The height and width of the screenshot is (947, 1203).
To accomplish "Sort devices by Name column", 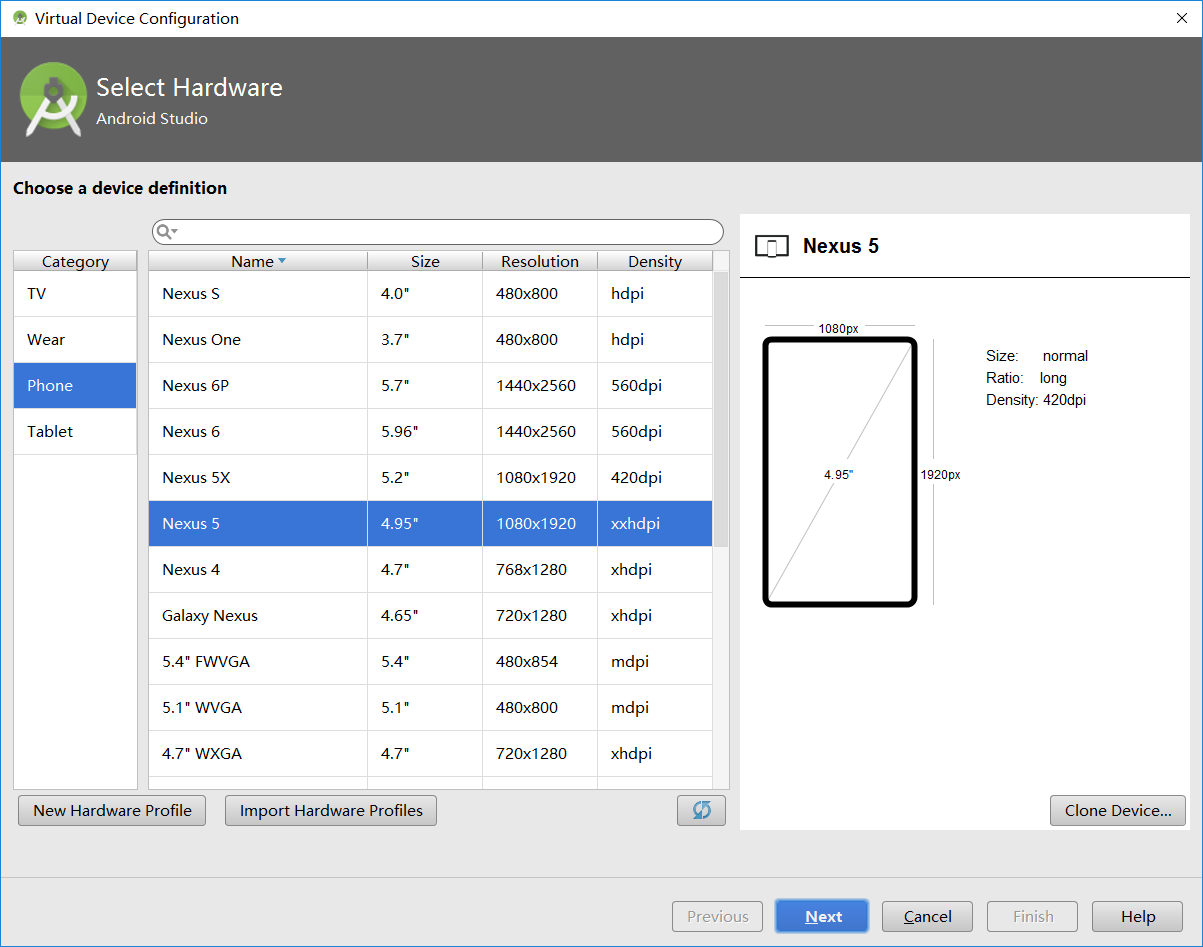I will [258, 261].
